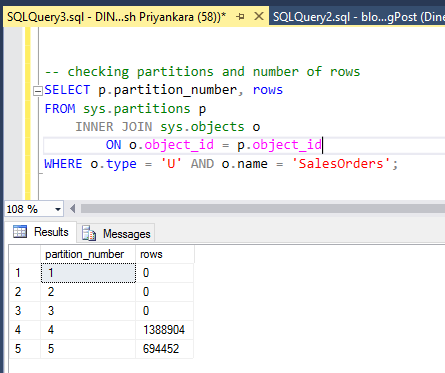445x373 pixels.
Task: Click the horizontal scrollbar left arrow
Action: point(72,209)
